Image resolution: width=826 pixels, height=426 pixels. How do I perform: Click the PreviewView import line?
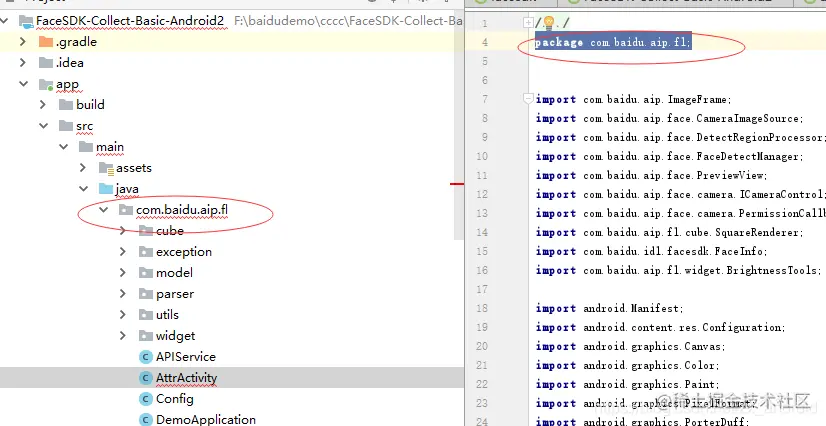pos(652,175)
